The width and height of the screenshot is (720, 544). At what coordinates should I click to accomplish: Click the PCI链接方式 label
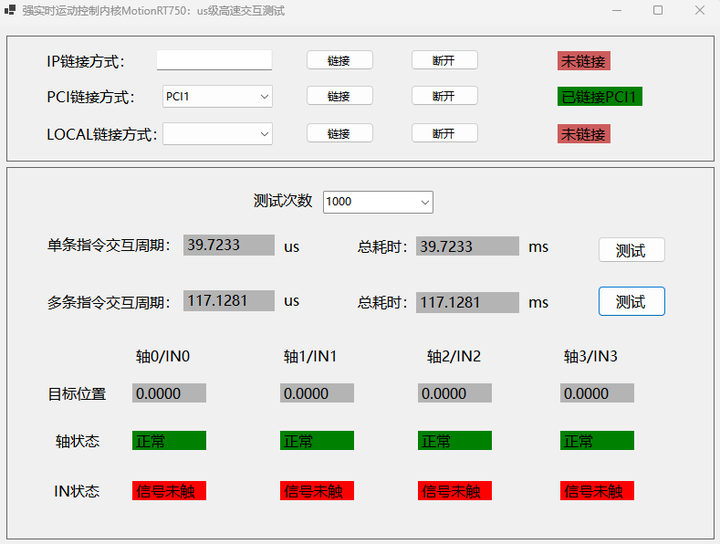pyautogui.click(x=90, y=97)
